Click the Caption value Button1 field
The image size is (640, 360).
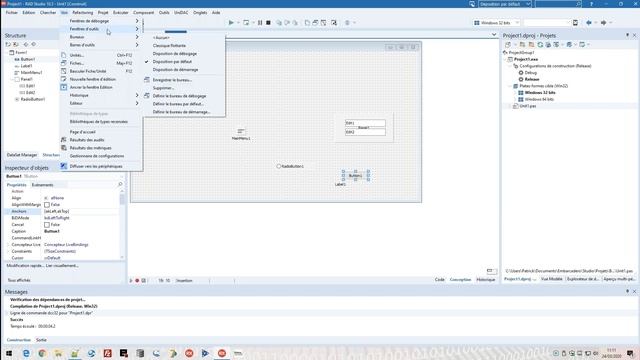click(81, 231)
